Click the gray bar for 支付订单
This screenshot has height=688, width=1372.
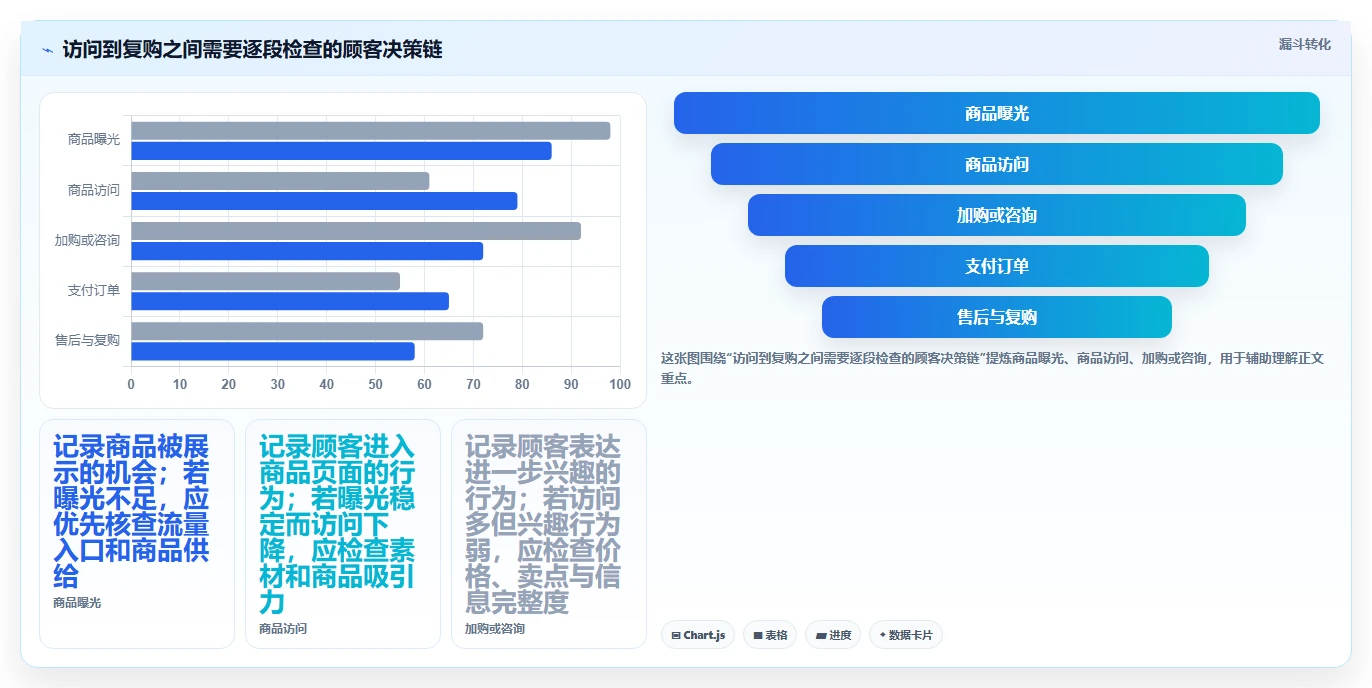(265, 281)
